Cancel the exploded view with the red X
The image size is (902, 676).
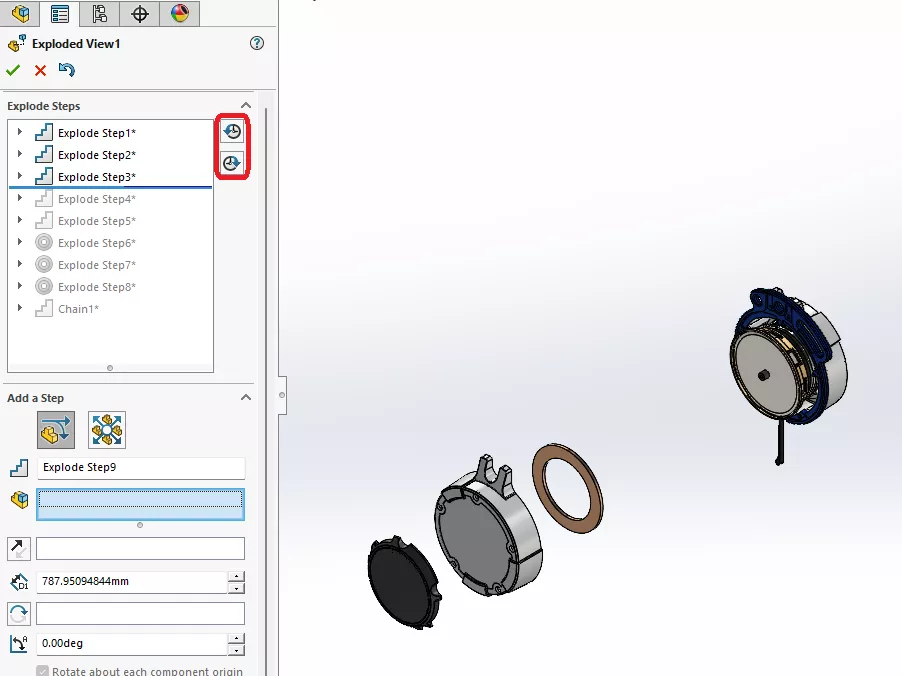40,70
